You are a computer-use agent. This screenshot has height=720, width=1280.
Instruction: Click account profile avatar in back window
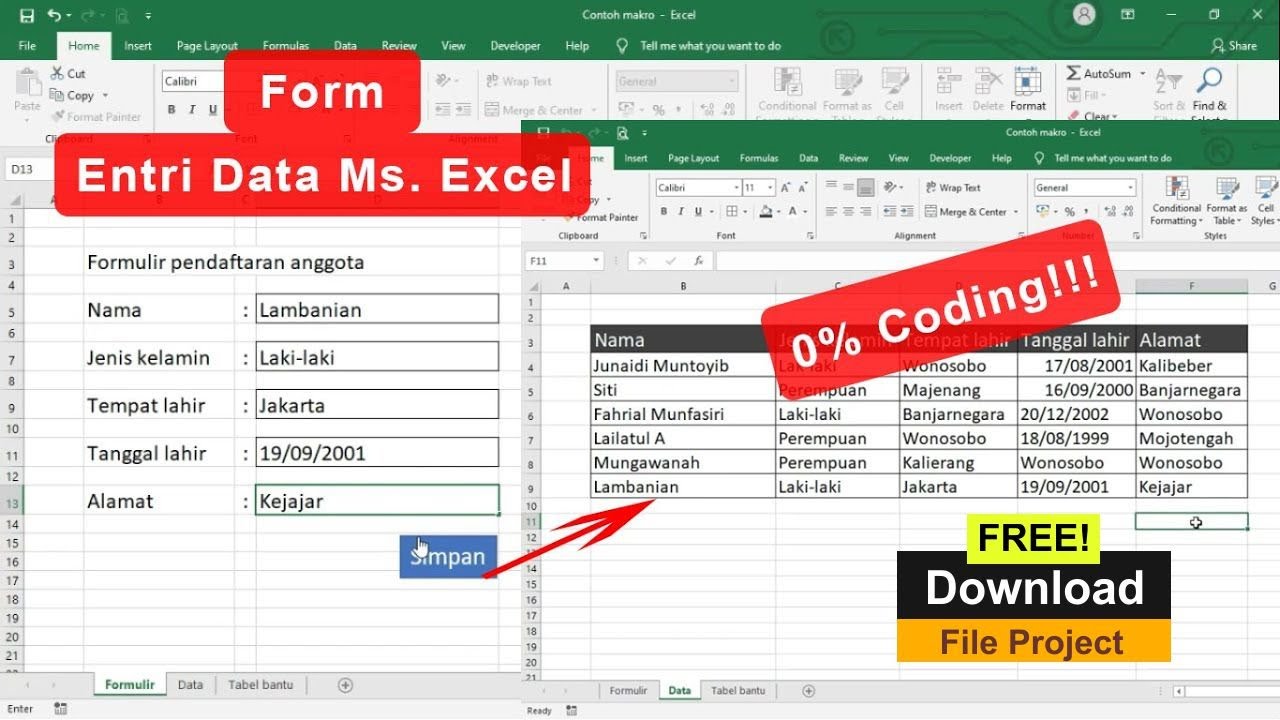point(1083,15)
